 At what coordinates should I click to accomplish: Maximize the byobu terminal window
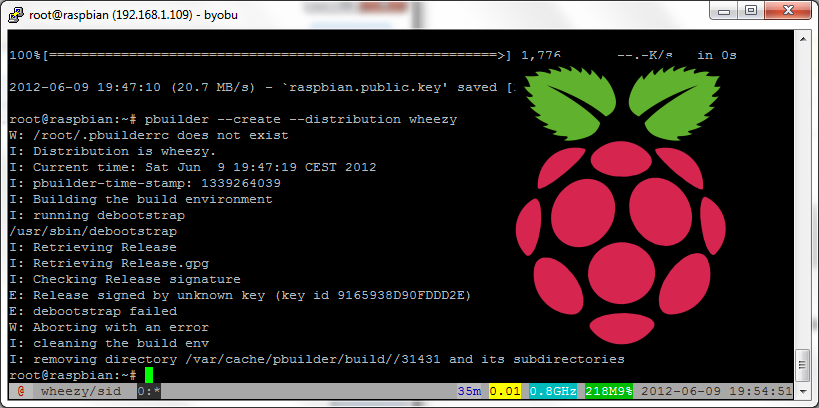click(x=751, y=10)
